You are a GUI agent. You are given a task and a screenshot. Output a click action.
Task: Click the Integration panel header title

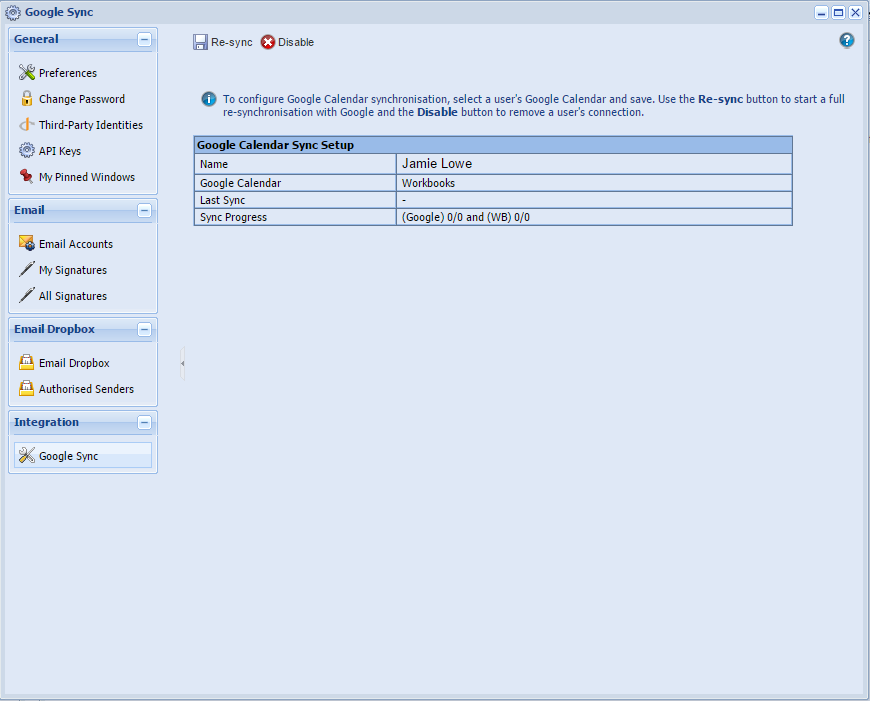[46, 422]
